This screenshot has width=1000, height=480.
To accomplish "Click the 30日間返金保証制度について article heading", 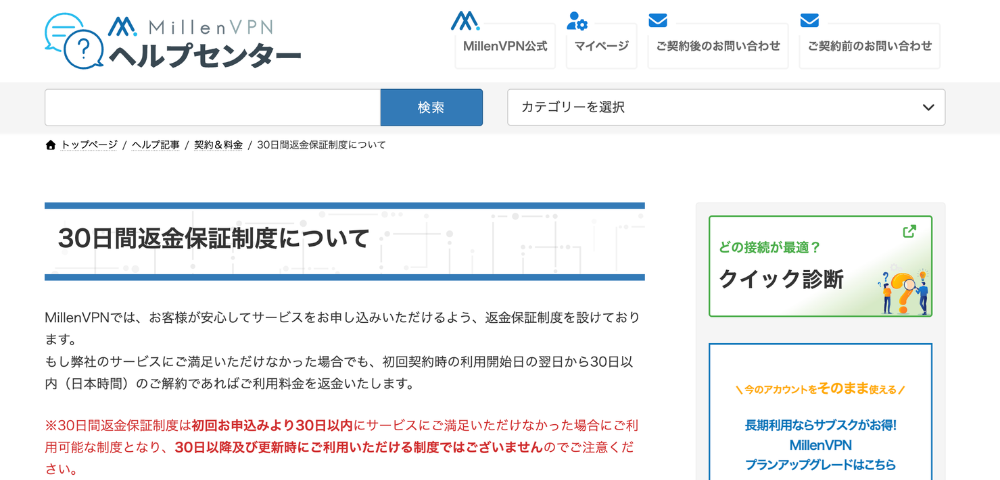I will coord(214,238).
